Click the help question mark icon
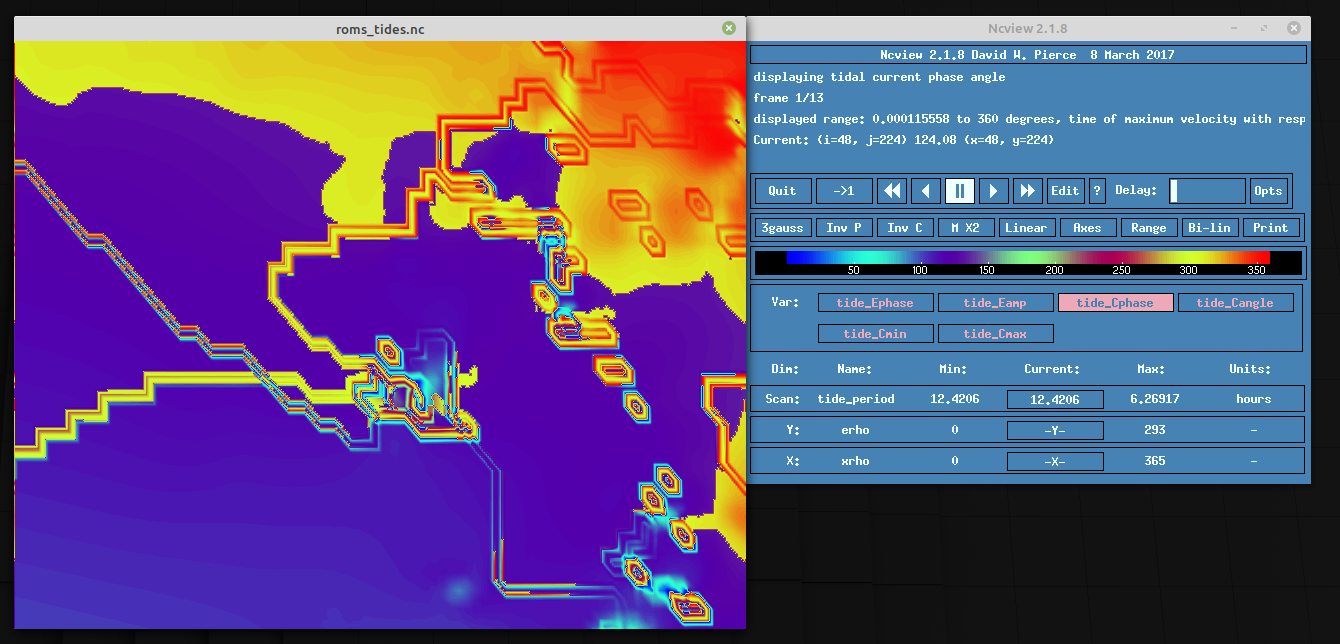 tap(1097, 190)
